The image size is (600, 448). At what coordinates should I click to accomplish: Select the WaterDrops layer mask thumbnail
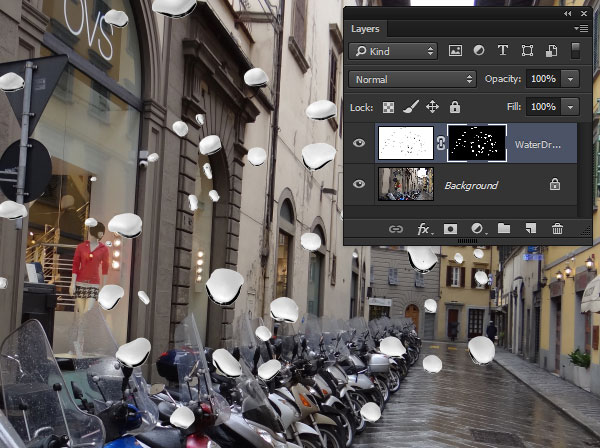tap(475, 144)
